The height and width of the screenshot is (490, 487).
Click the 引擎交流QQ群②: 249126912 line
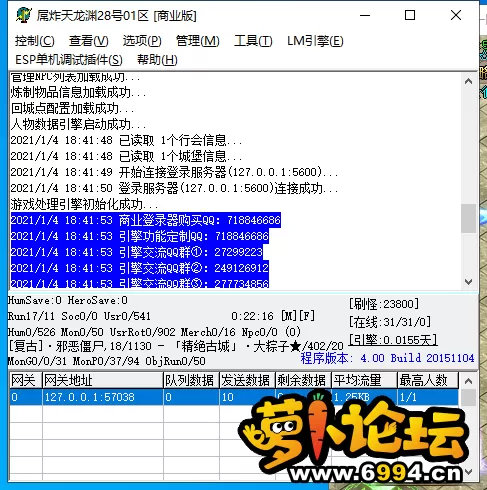coord(140,268)
